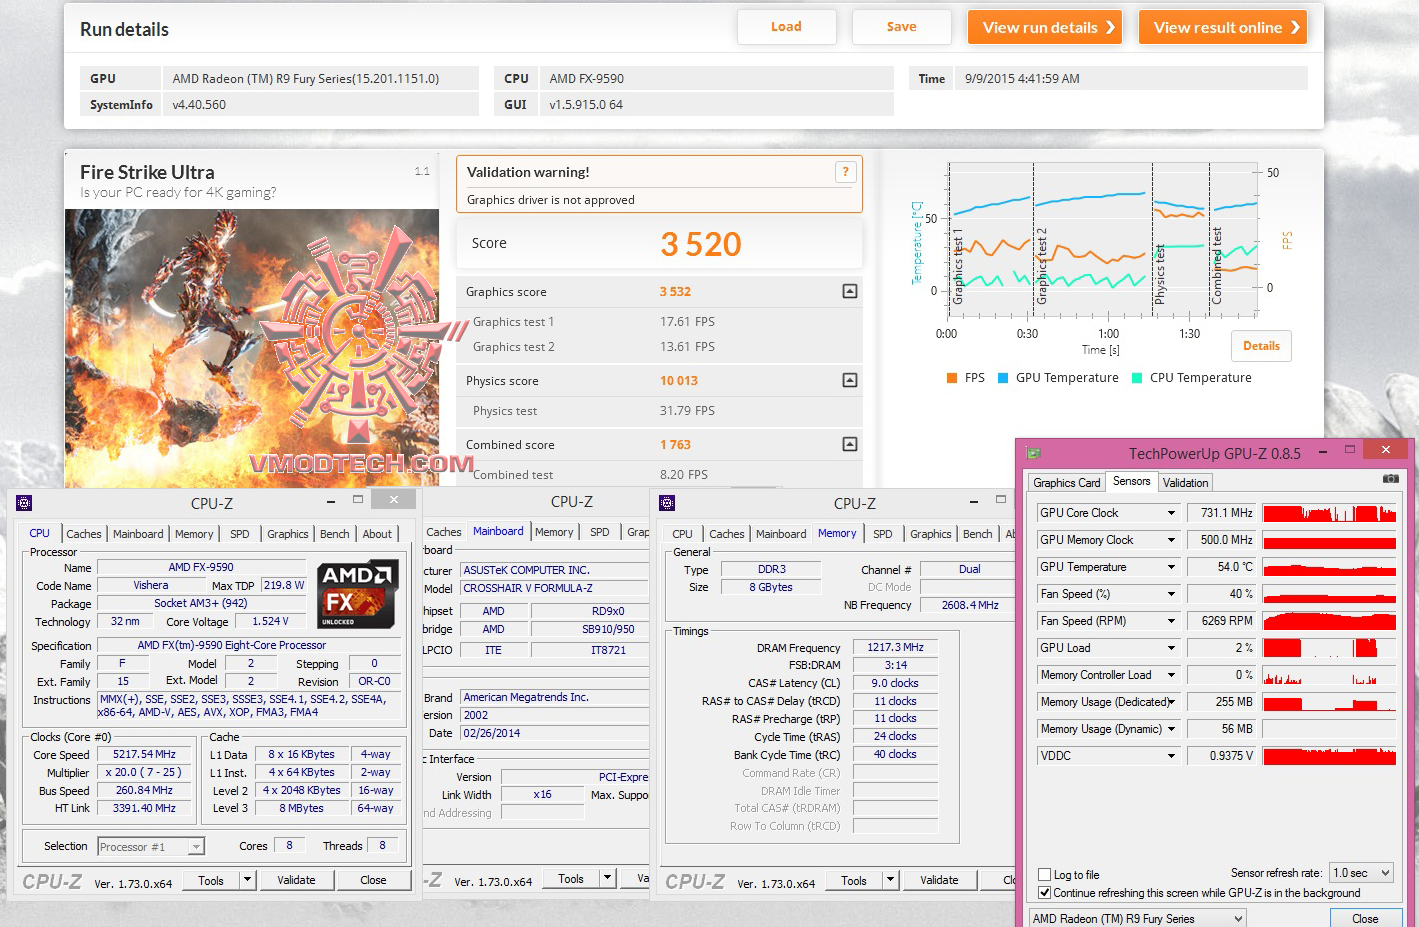Minimize the CPU-Z window showing the Memory tab
Viewport: 1419px width, 927px height.
[973, 501]
